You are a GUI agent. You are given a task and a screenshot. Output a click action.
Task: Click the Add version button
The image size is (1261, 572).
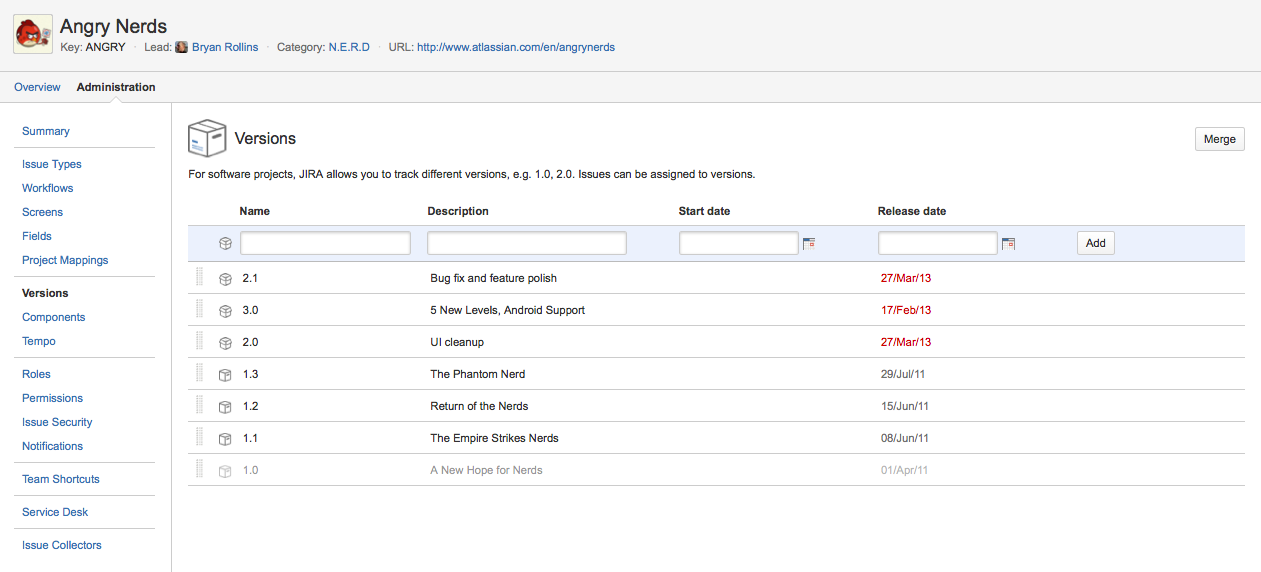point(1095,243)
